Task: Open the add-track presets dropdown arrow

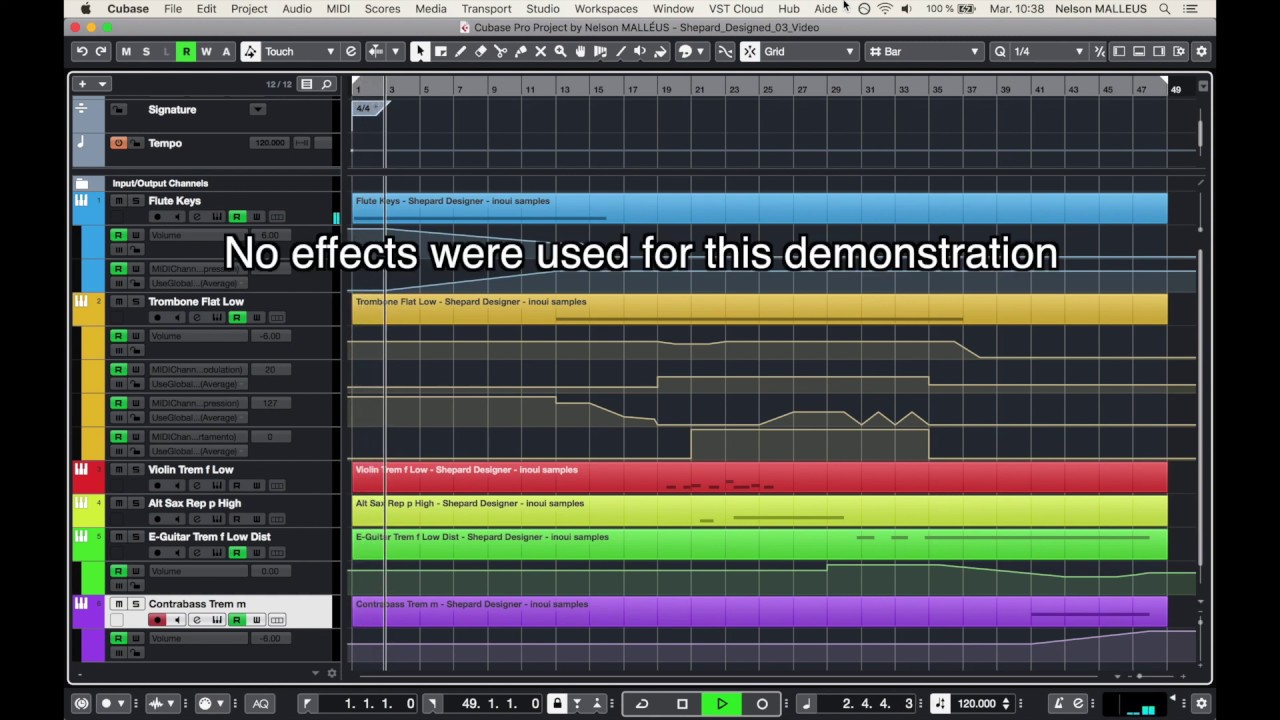Action: (x=102, y=85)
